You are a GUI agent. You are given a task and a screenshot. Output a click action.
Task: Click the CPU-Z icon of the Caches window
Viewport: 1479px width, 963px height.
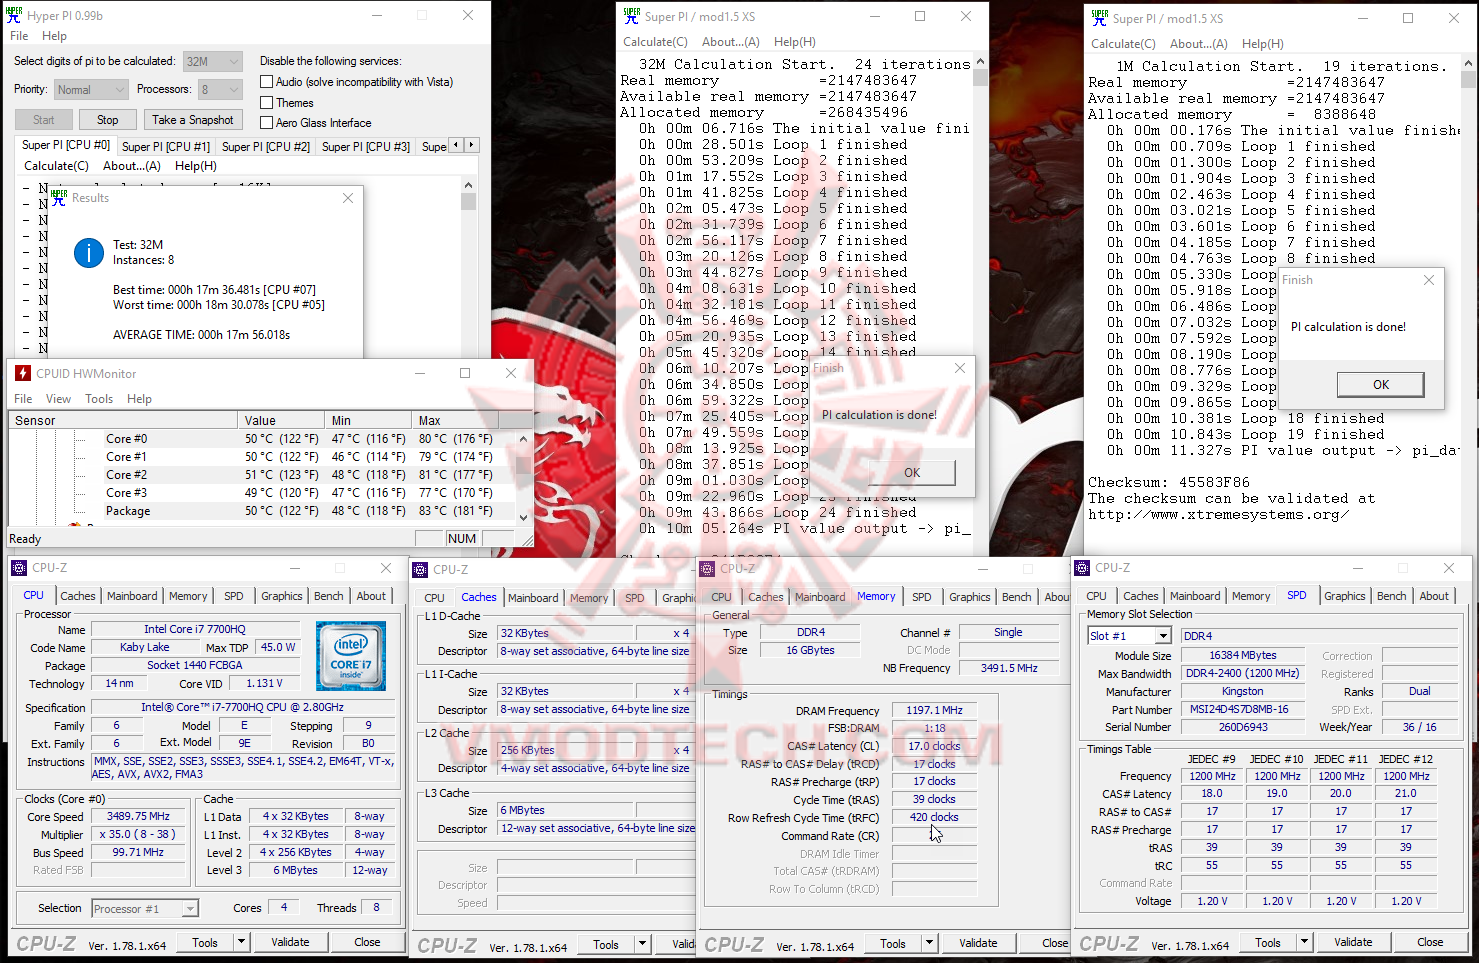(420, 569)
